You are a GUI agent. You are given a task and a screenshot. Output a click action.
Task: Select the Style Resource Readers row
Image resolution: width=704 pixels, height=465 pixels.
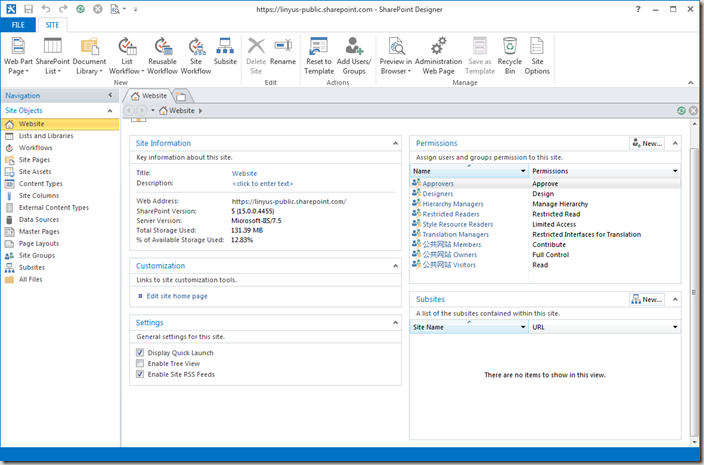click(x=545, y=224)
